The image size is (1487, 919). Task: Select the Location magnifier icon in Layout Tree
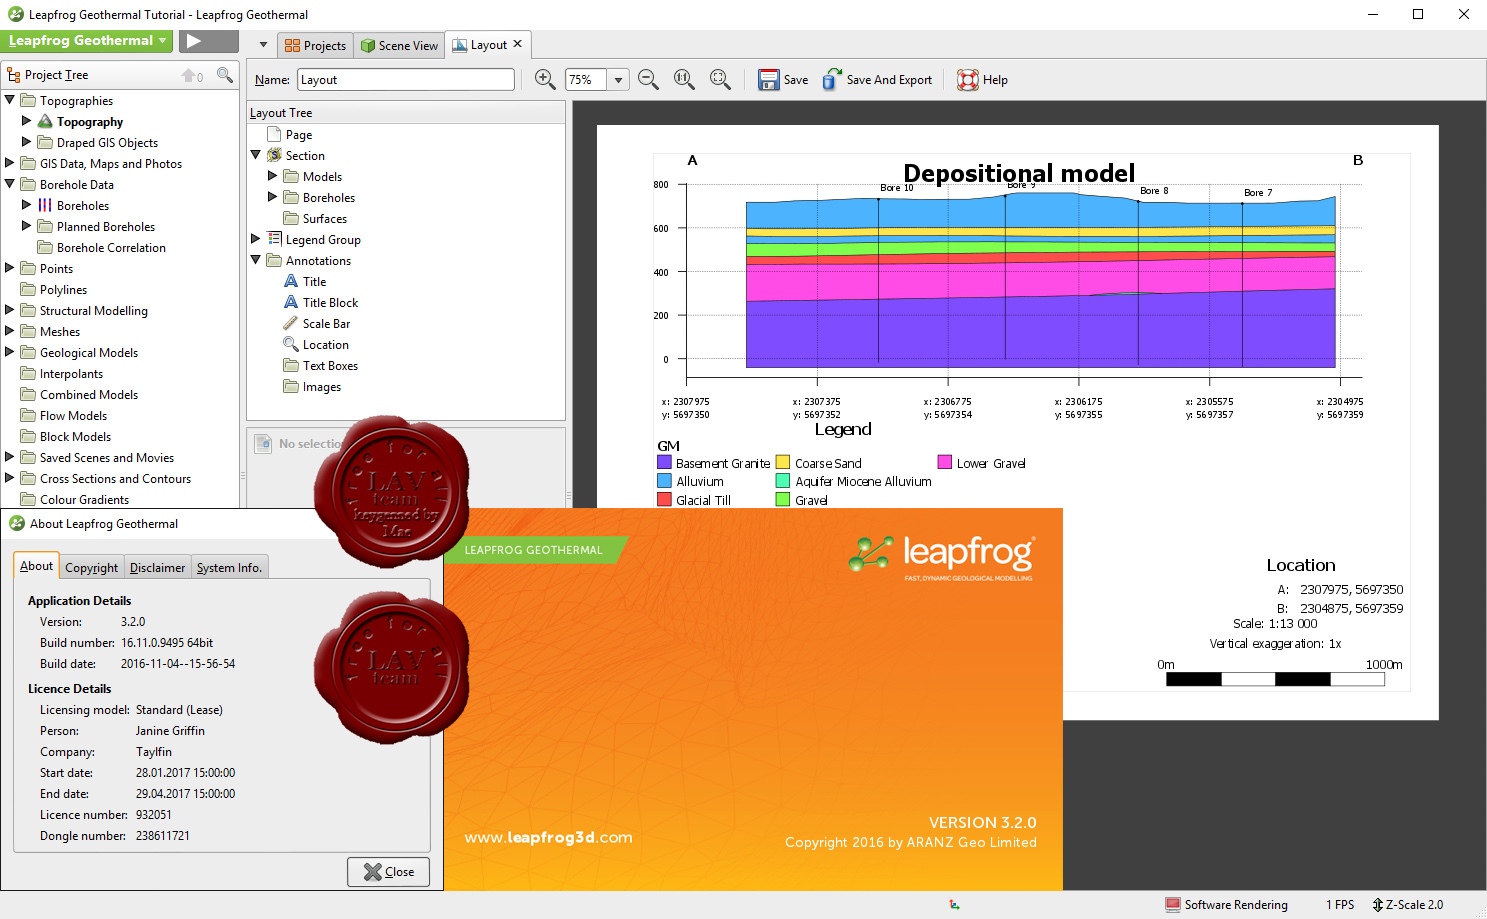291,344
